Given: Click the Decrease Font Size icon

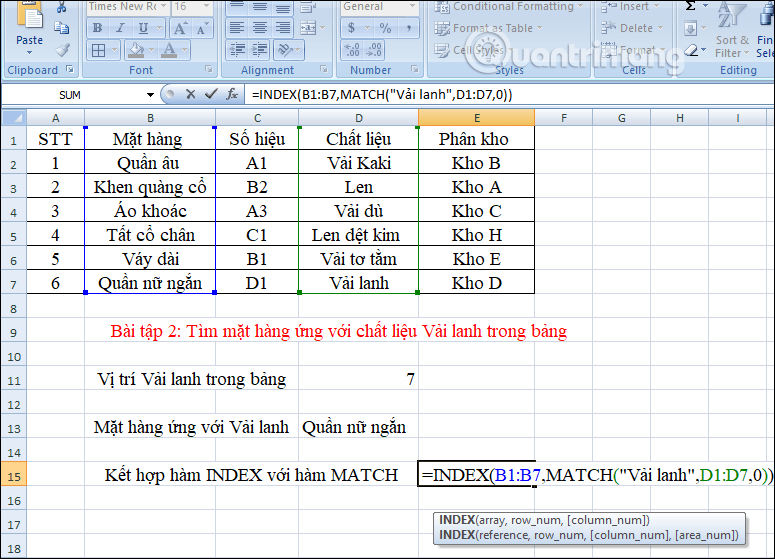Looking at the screenshot, I should coord(201,28).
